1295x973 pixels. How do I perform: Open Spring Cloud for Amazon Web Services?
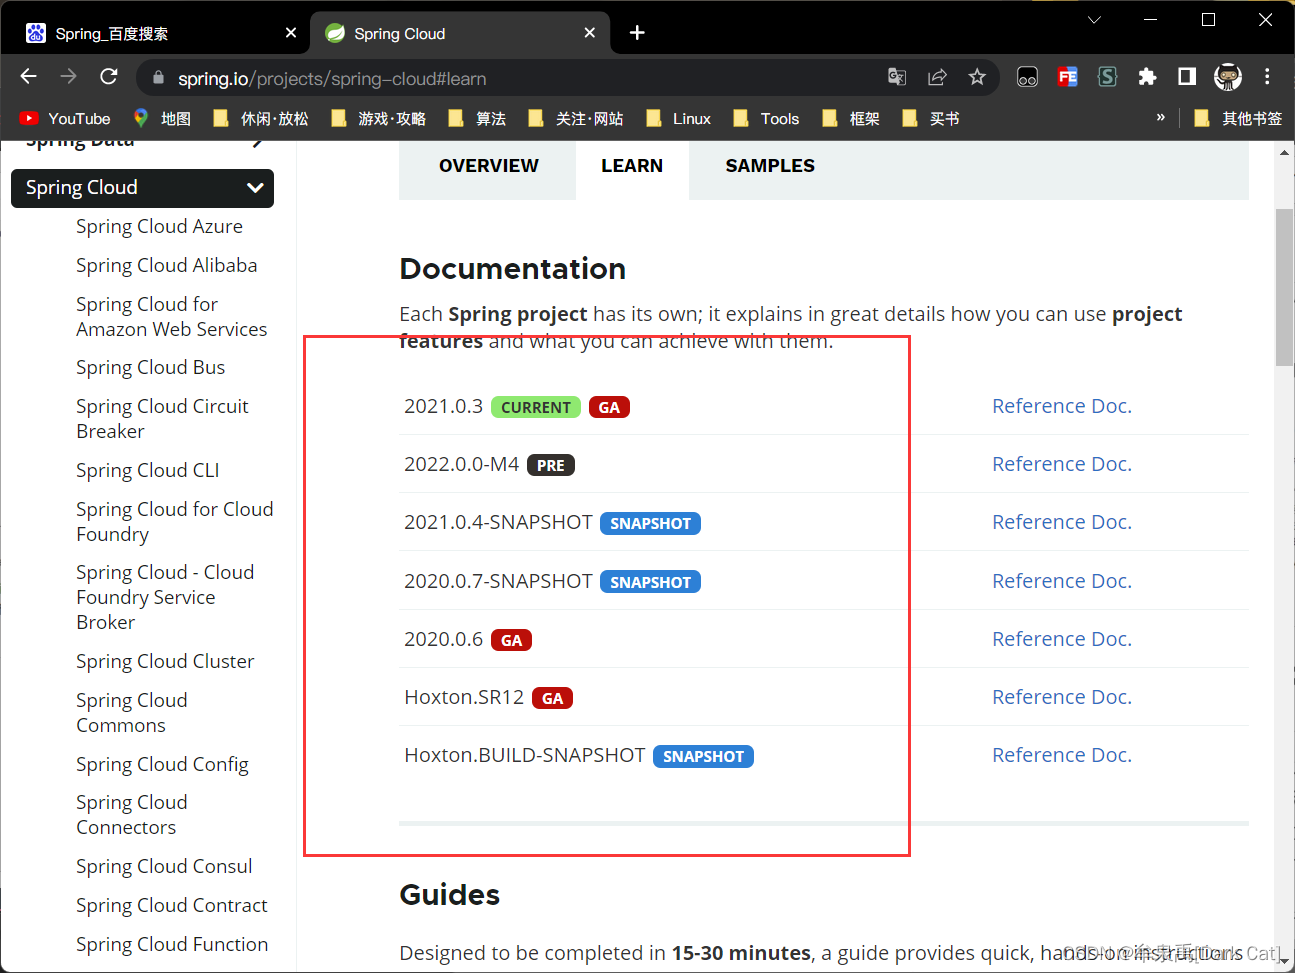172,317
